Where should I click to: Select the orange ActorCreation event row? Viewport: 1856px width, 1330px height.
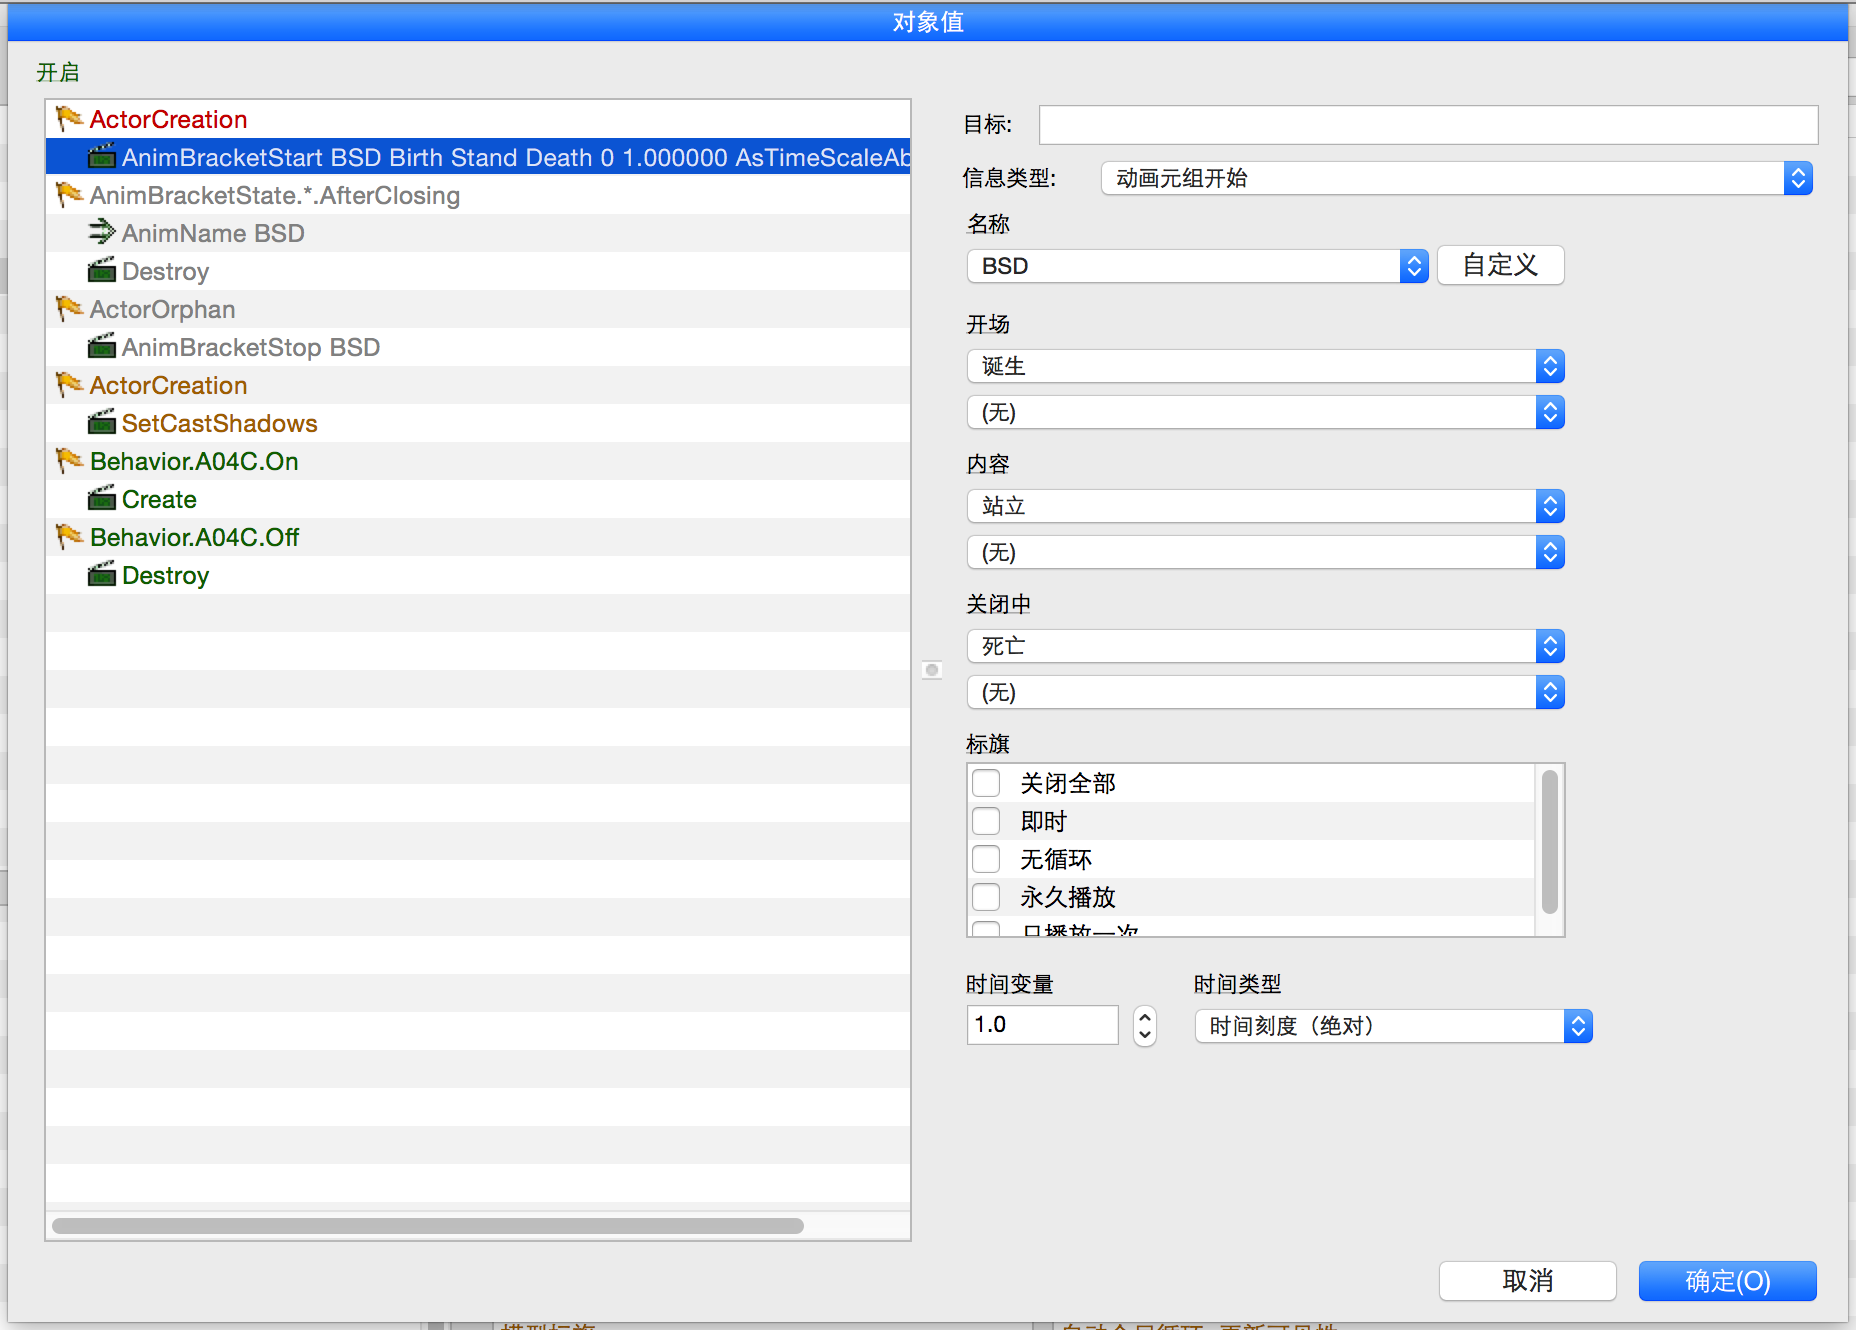(478, 385)
